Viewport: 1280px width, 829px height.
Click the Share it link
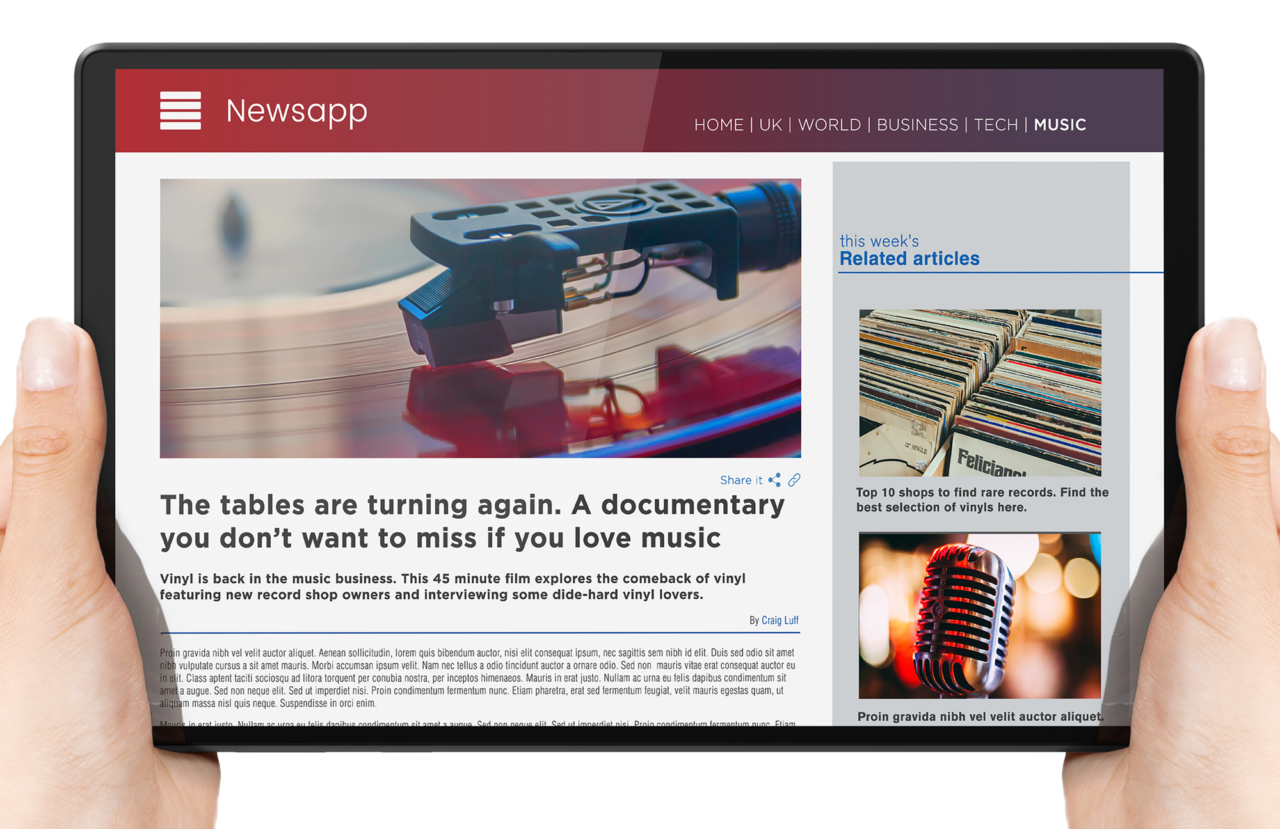pos(741,481)
